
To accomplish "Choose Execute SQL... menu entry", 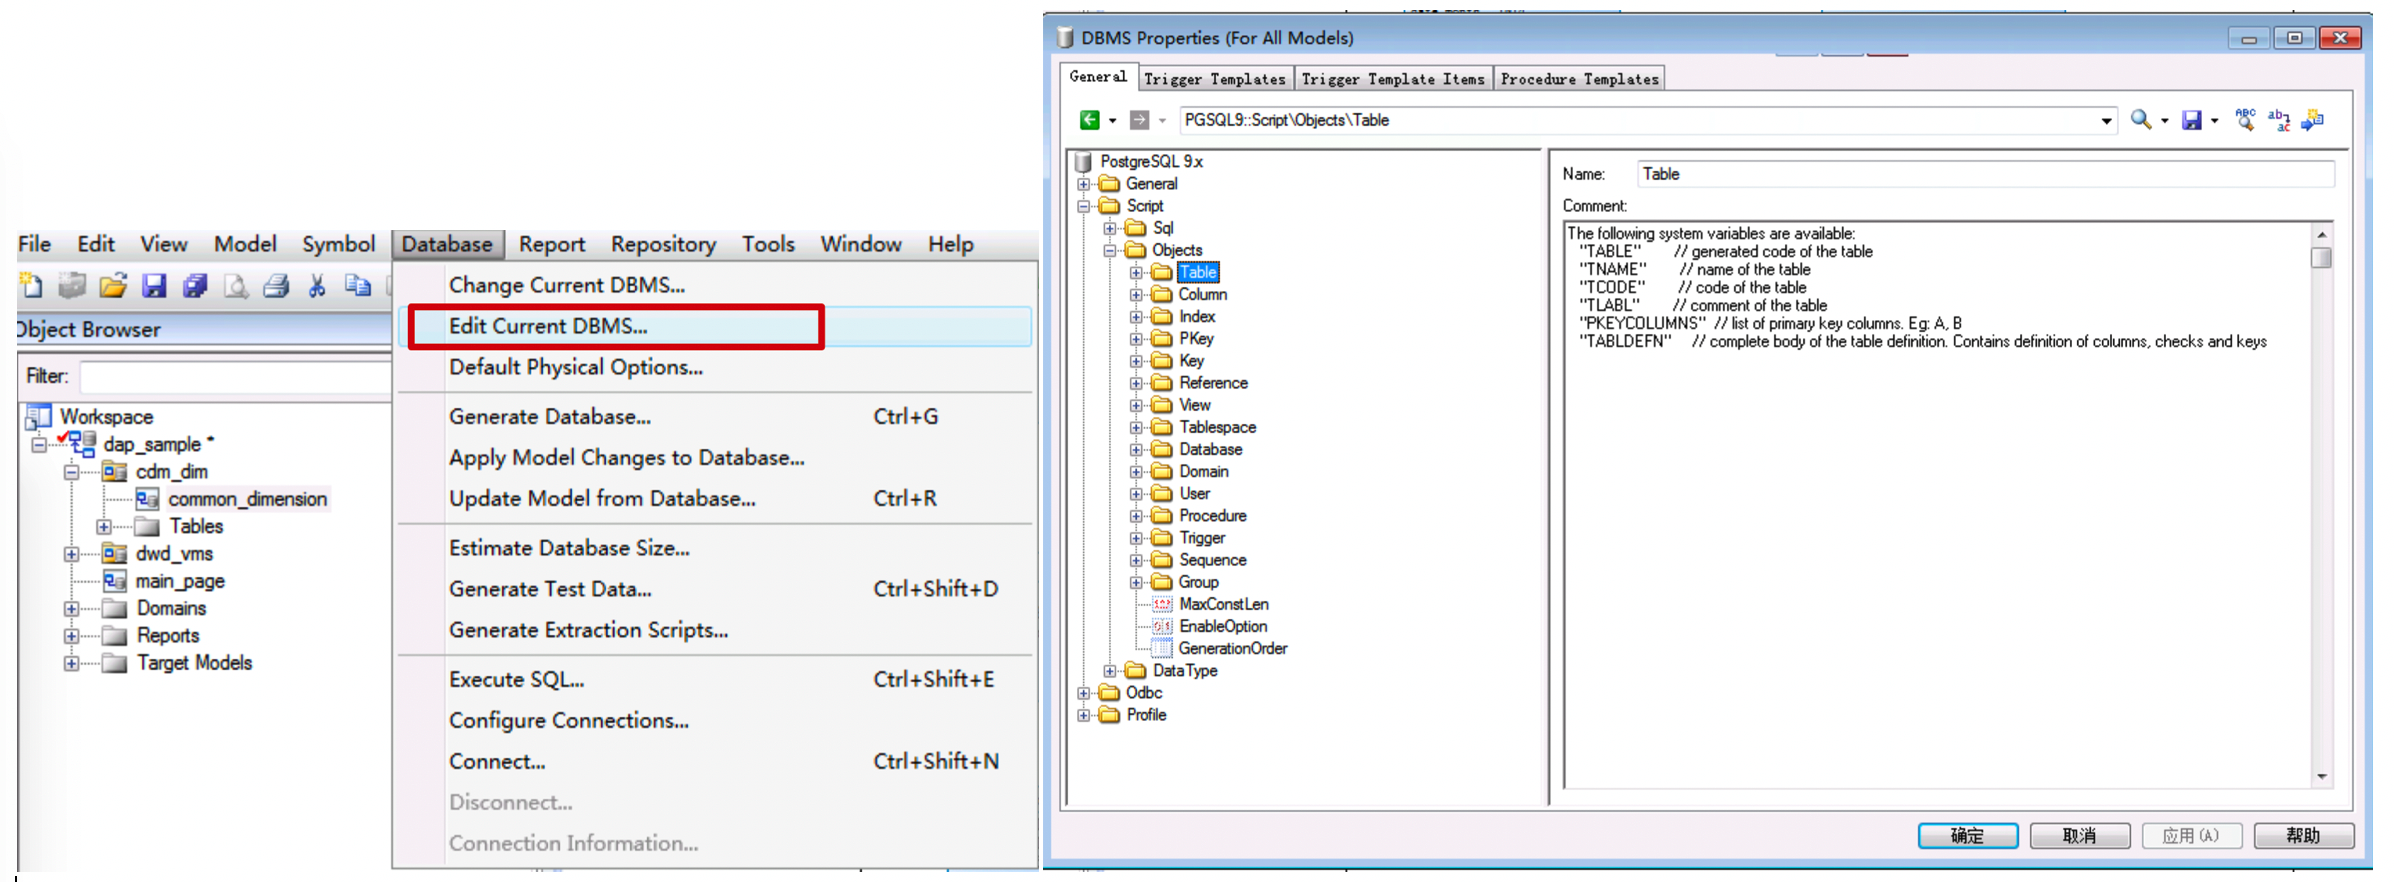I will [715, 679].
